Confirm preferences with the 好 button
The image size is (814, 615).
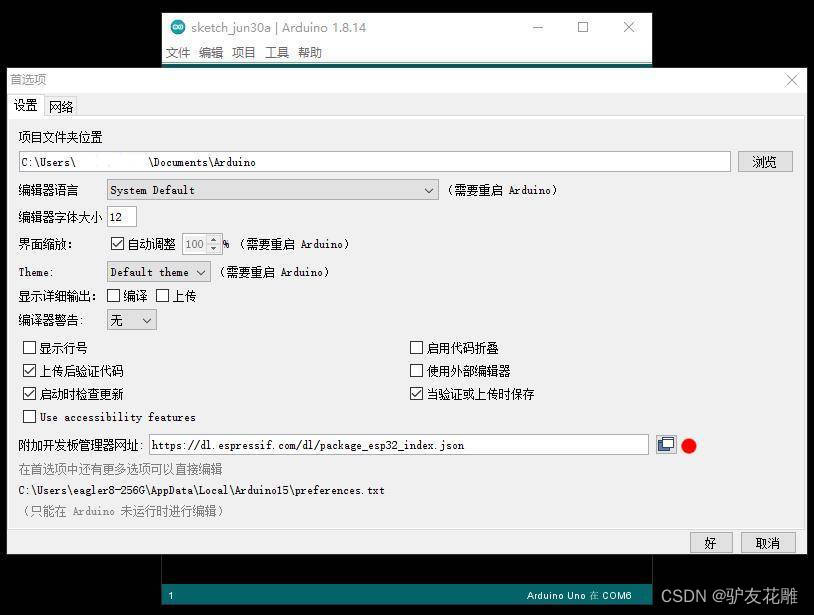pos(711,543)
